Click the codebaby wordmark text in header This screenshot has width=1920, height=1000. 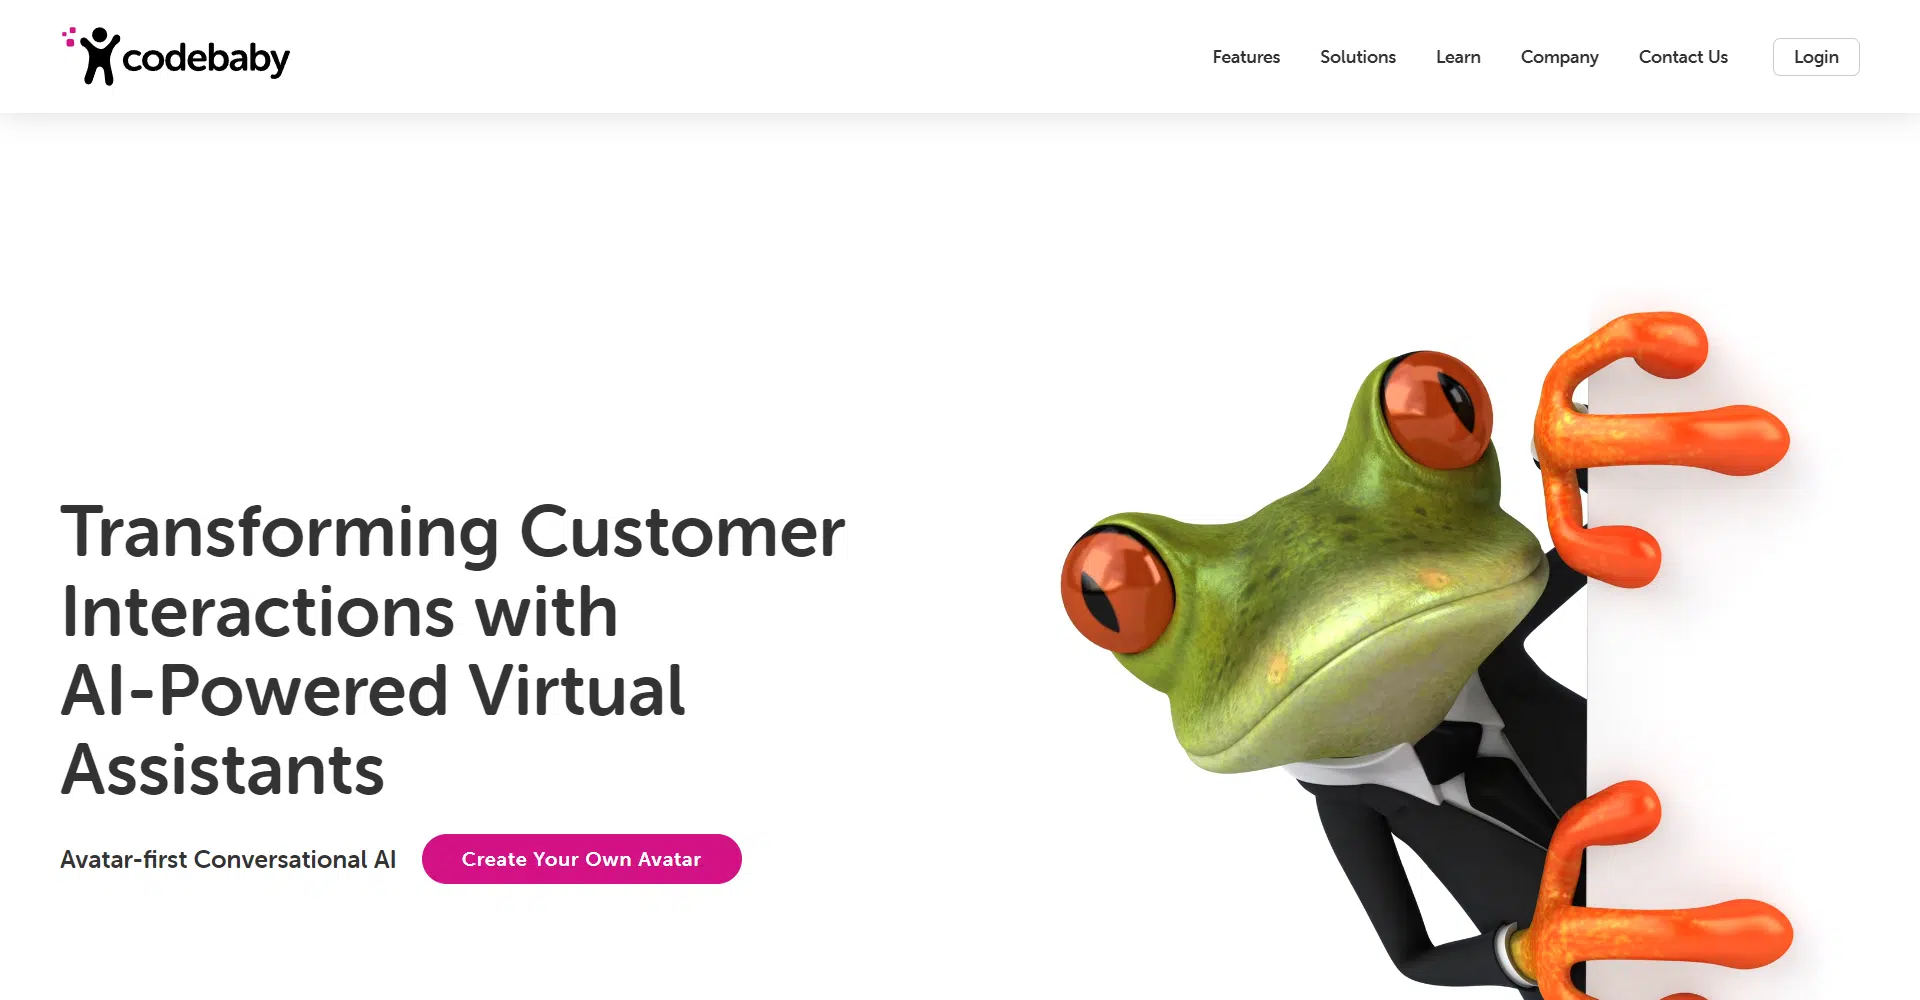click(x=206, y=59)
